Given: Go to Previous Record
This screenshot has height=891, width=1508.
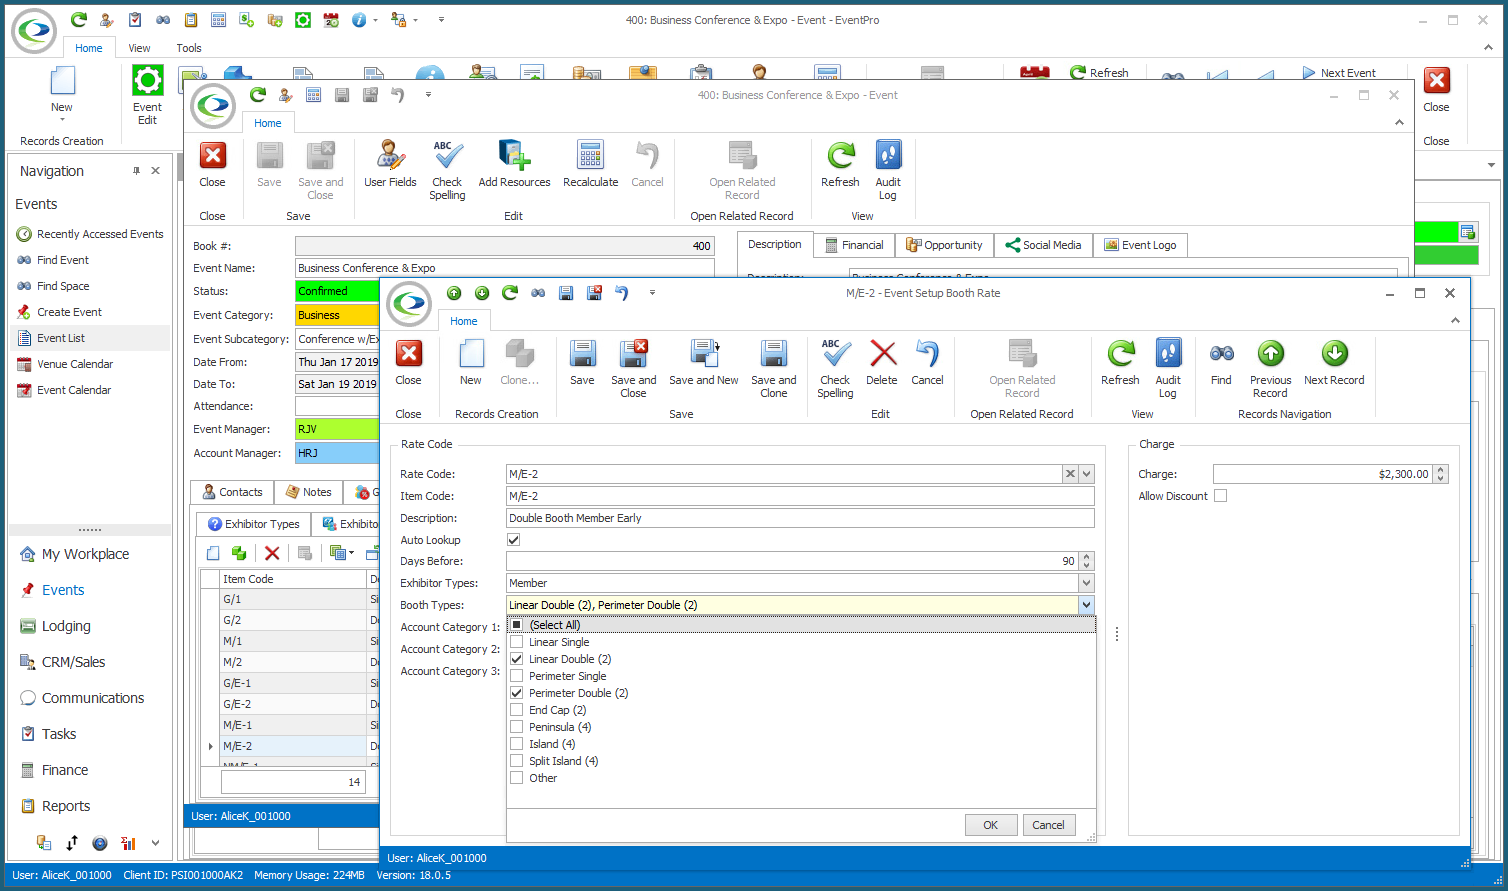Looking at the screenshot, I should 1270,368.
